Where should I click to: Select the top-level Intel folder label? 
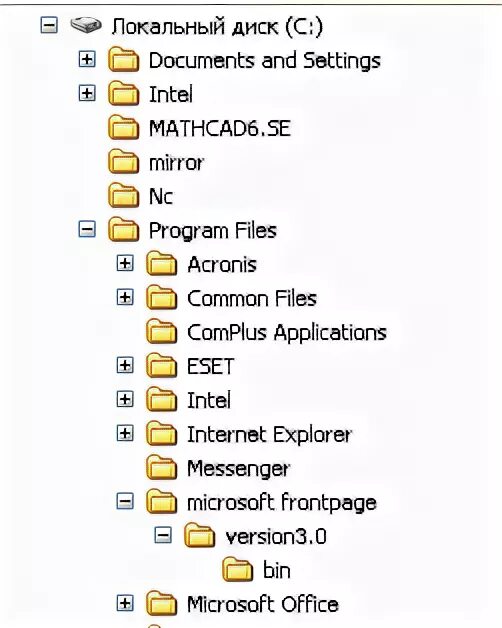click(171, 94)
